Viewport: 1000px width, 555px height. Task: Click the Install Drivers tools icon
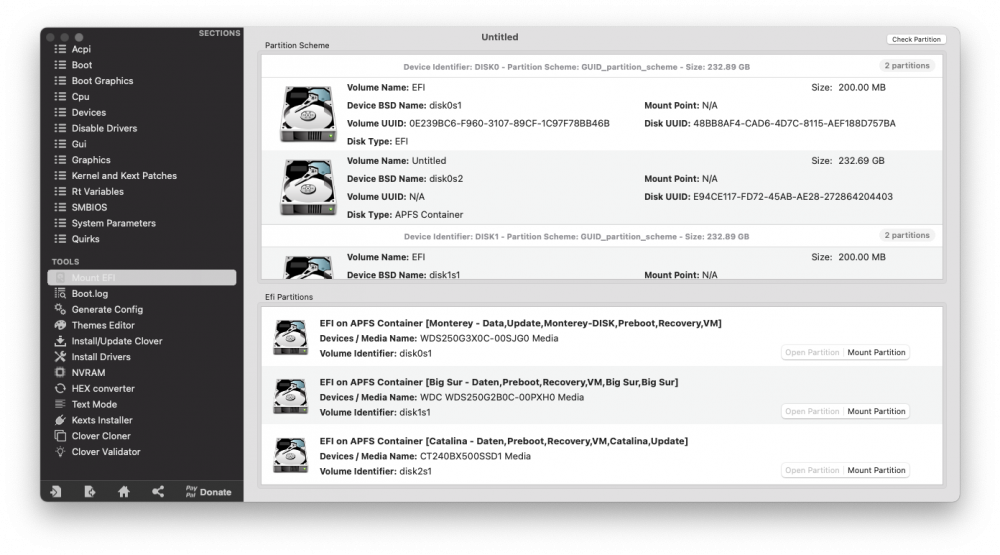click(x=60, y=357)
